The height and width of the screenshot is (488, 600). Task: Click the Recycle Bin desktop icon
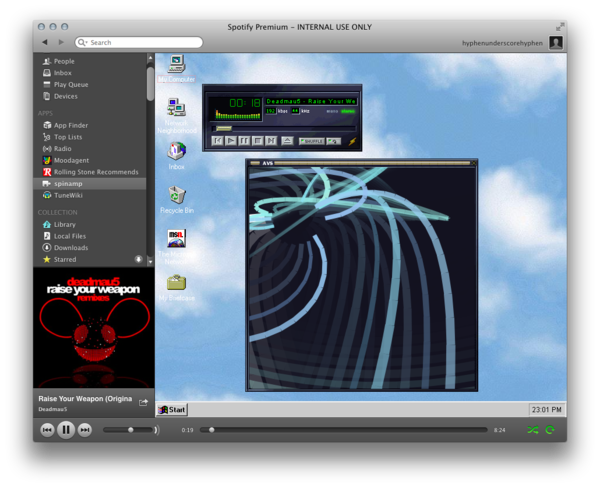pyautogui.click(x=177, y=199)
